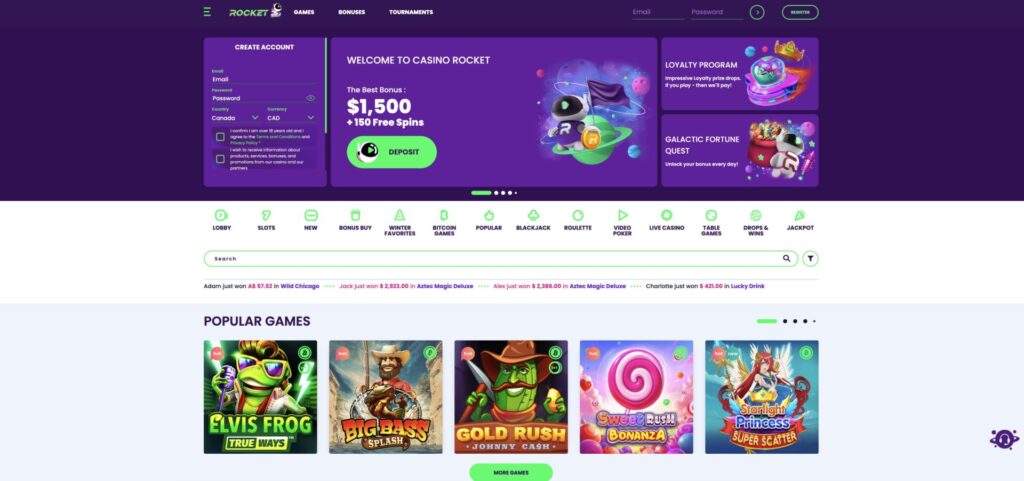
Task: Expand the Currency dropdown showing CAD
Action: tap(291, 118)
